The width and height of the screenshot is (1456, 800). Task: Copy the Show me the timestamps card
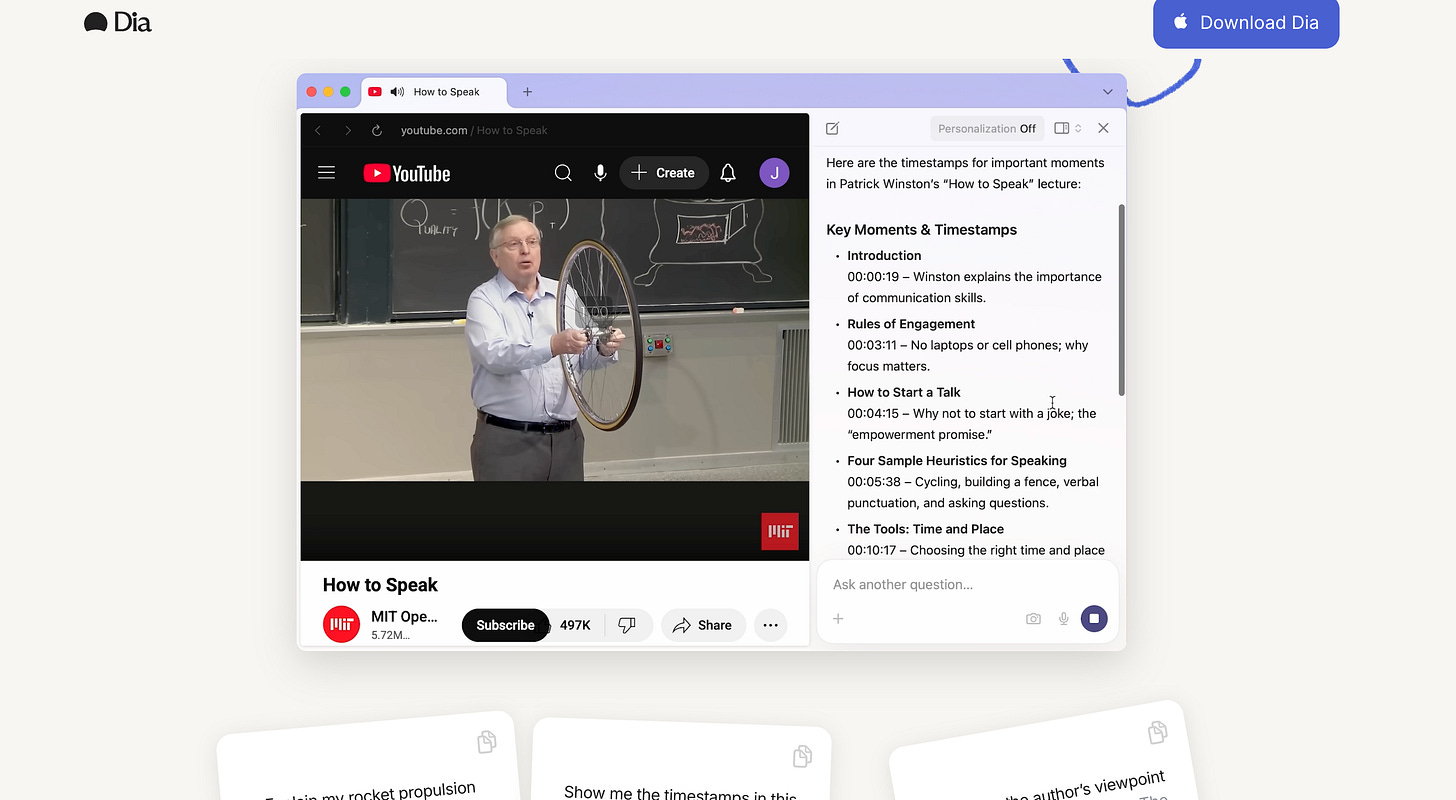pyautogui.click(x=802, y=756)
